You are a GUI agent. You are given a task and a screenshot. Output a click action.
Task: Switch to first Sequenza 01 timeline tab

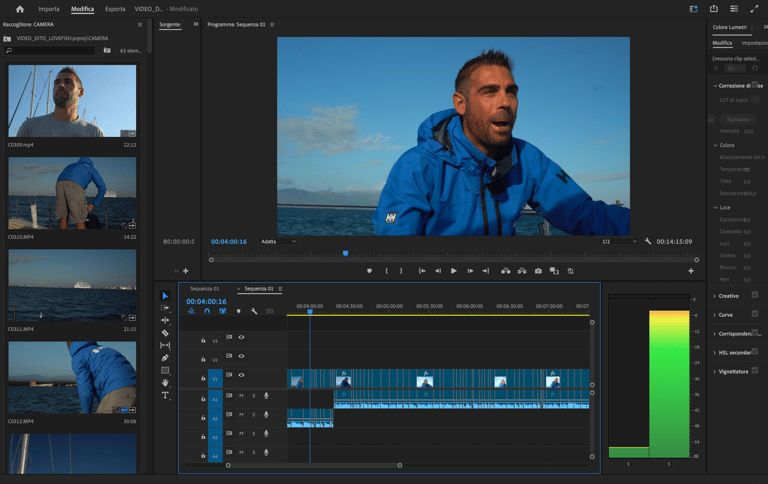point(205,289)
